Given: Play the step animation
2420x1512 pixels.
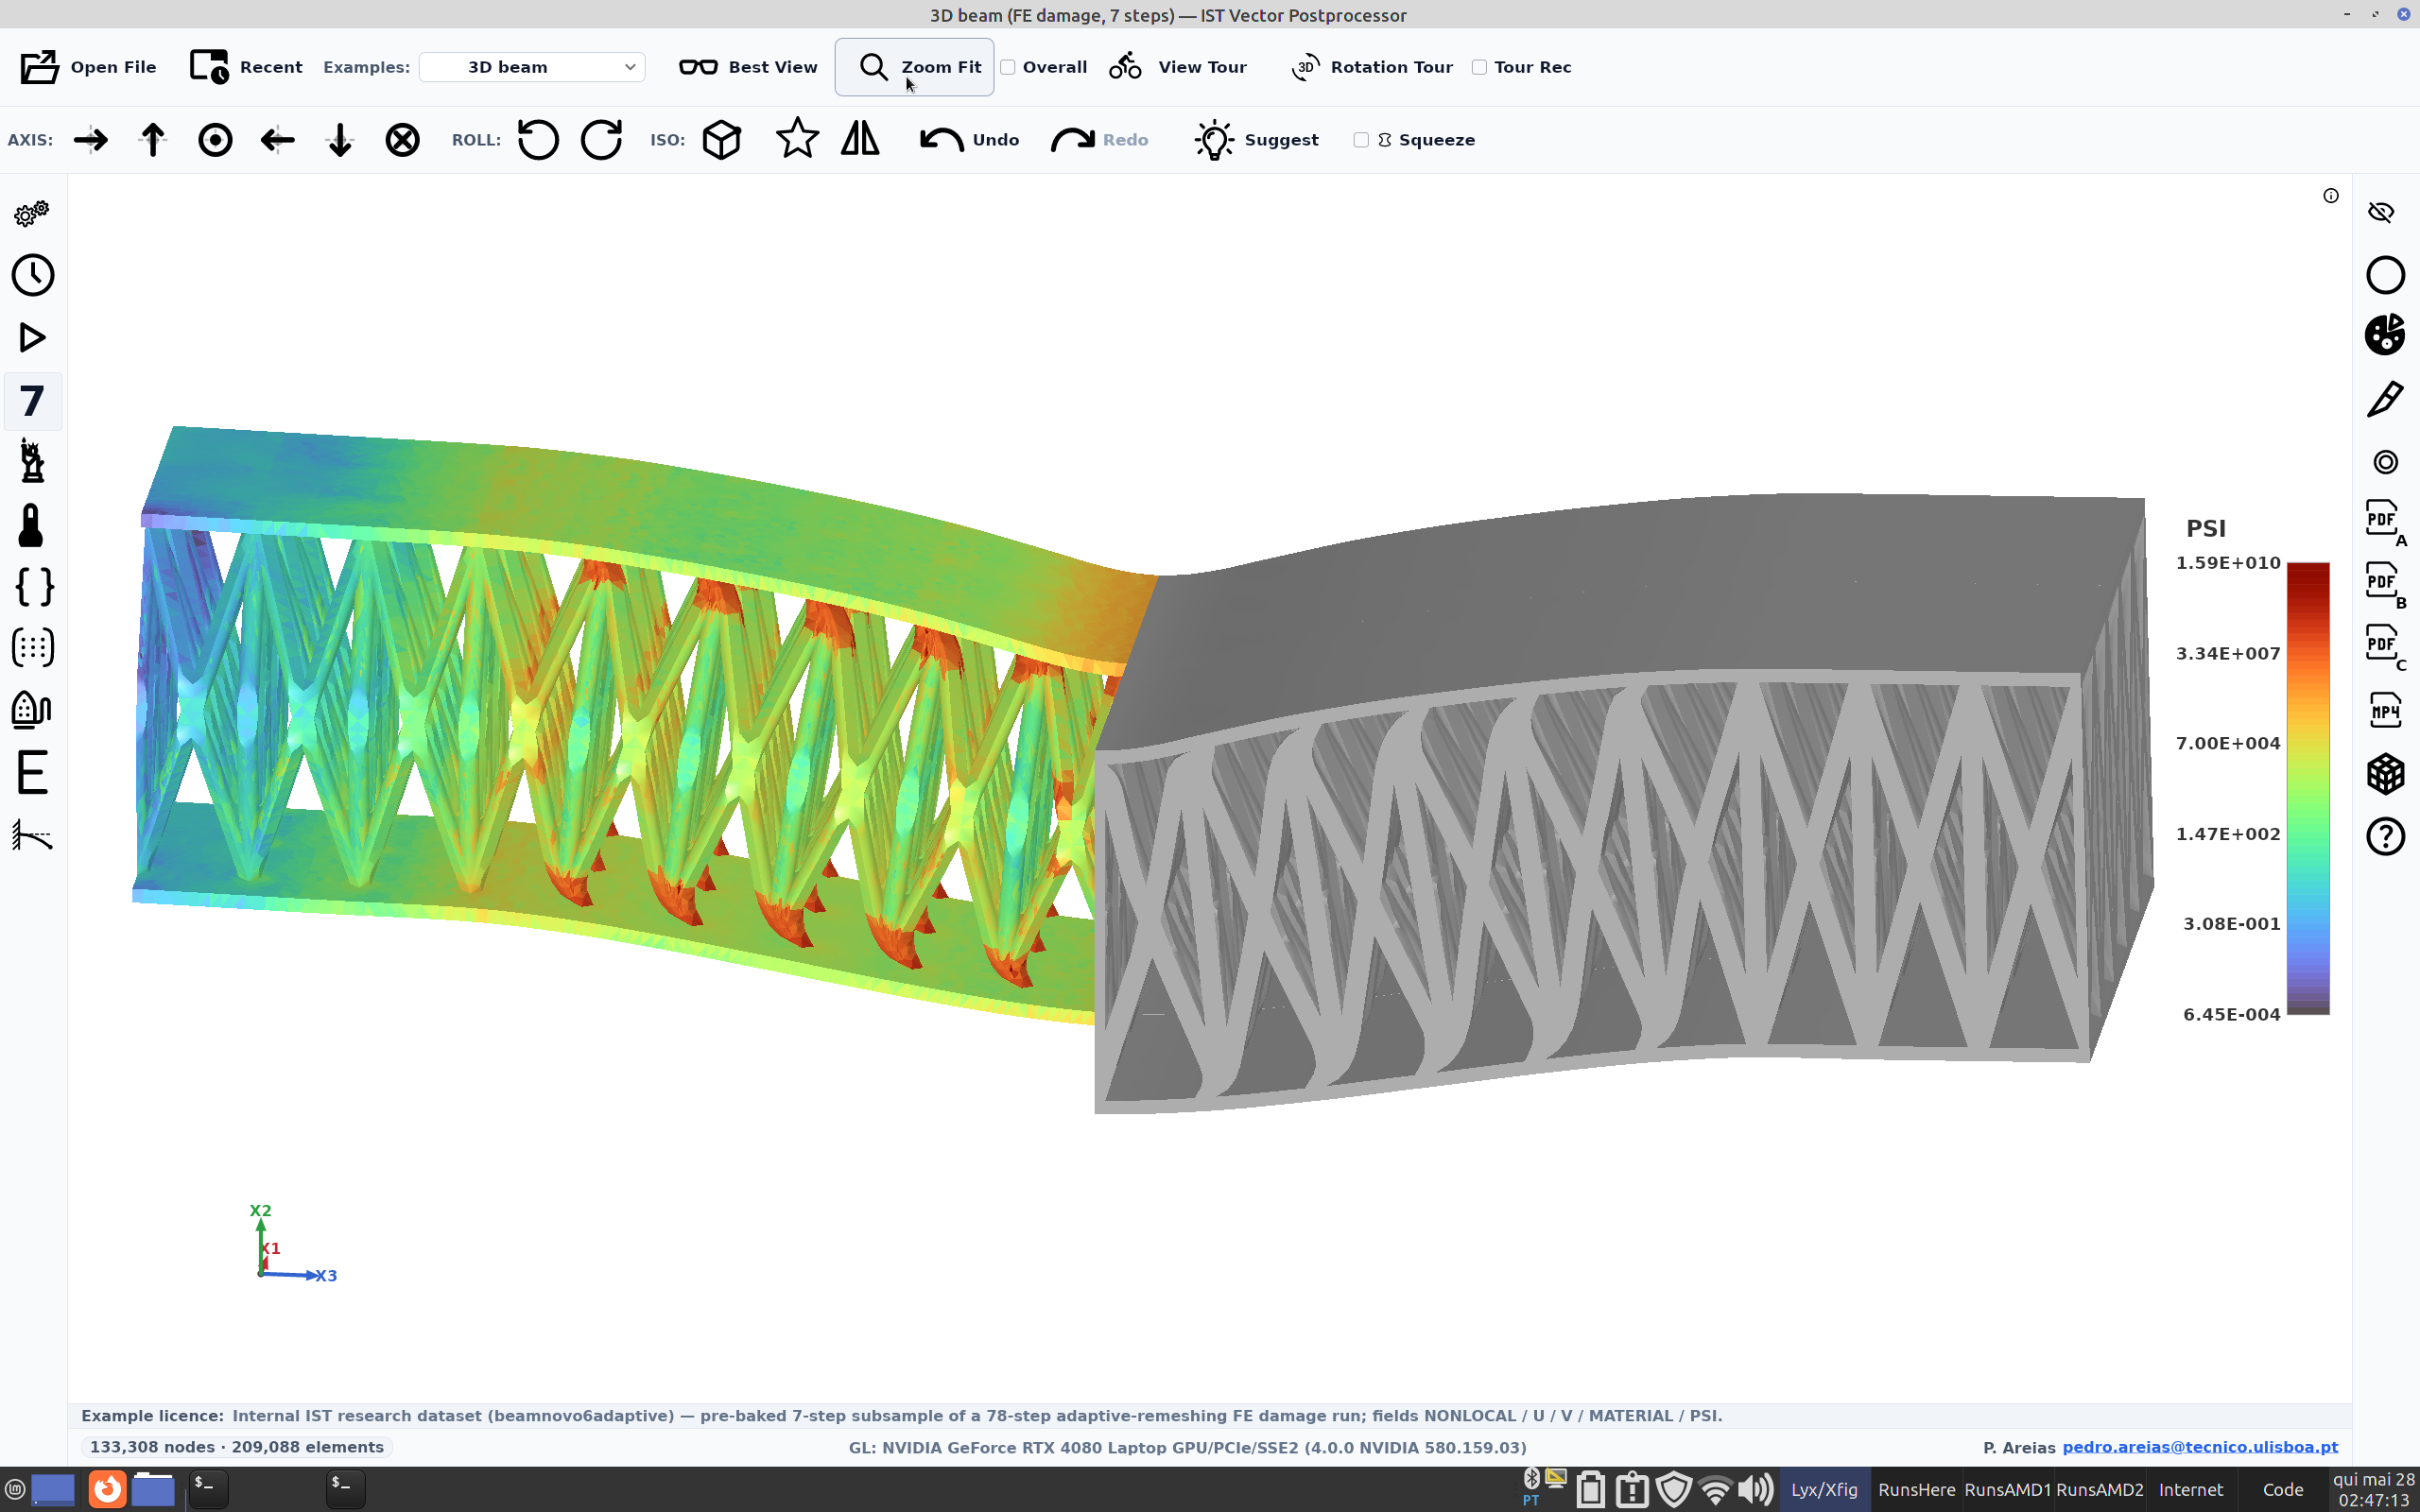Looking at the screenshot, I should coord(32,338).
